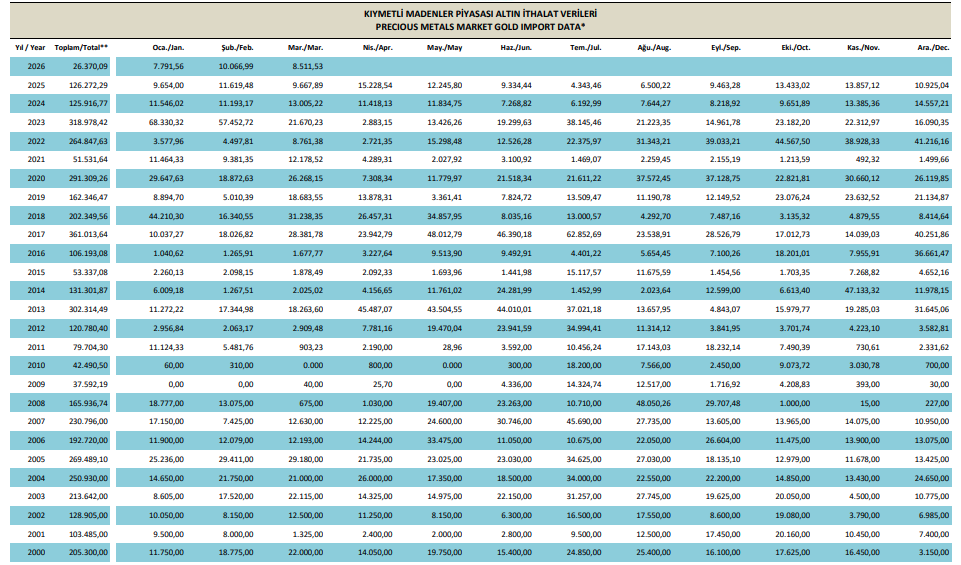Select the 2026 year row label
Screen dimensions: 961x565
point(35,66)
